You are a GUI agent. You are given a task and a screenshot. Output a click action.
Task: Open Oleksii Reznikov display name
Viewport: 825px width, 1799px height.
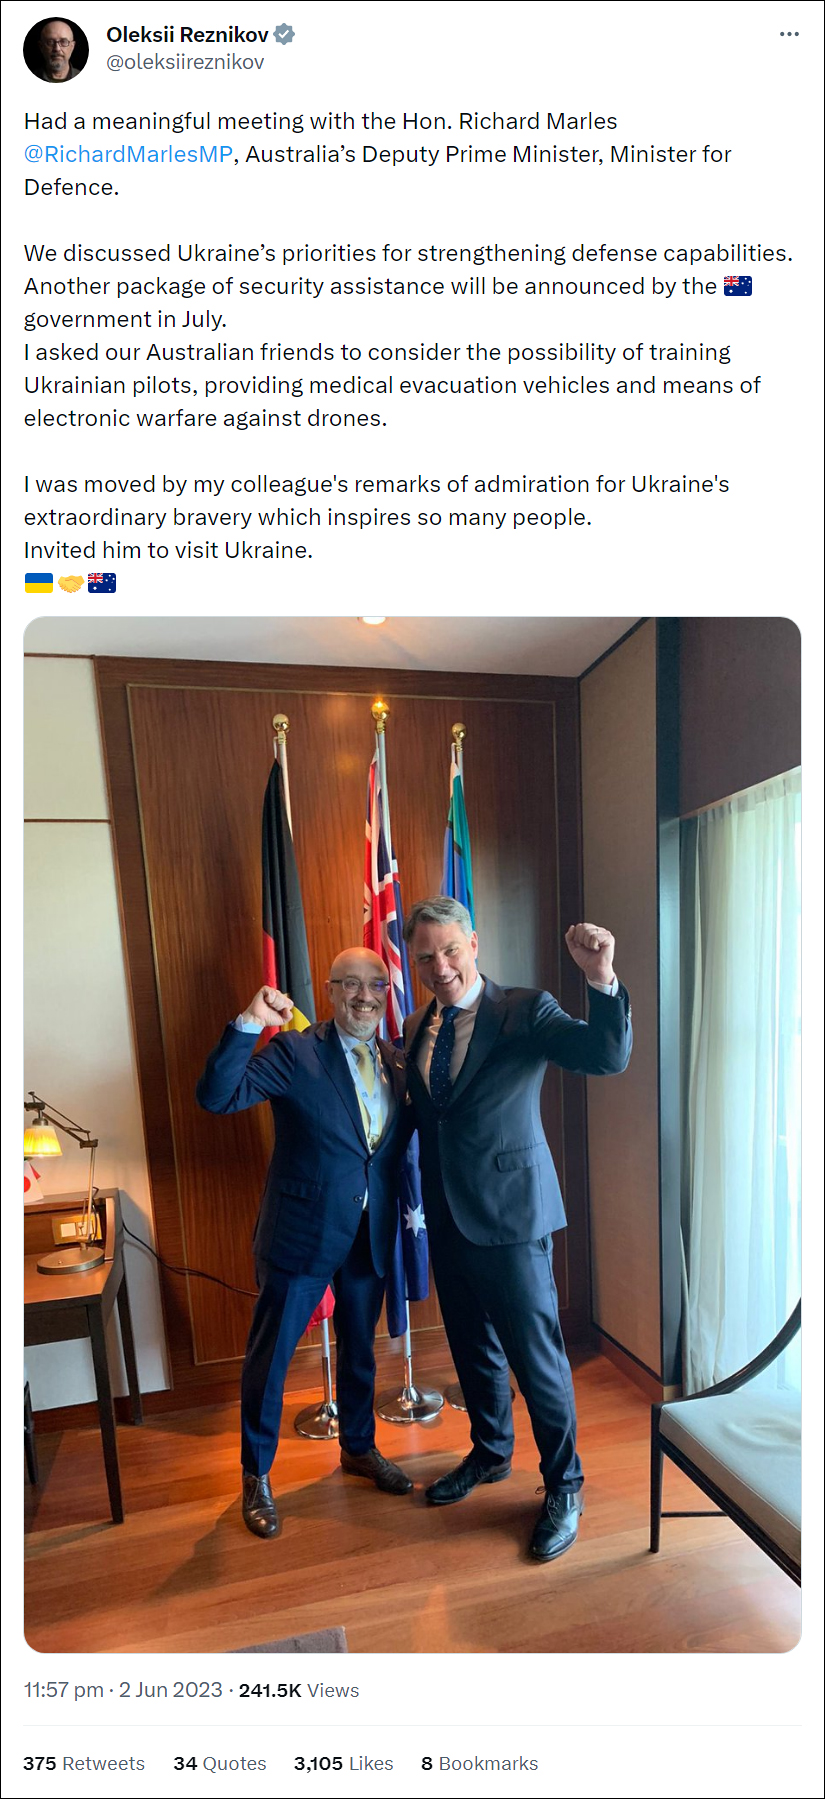point(187,34)
